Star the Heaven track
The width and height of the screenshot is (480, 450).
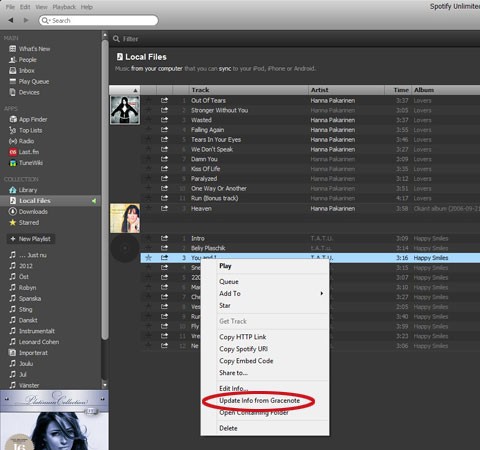point(149,208)
